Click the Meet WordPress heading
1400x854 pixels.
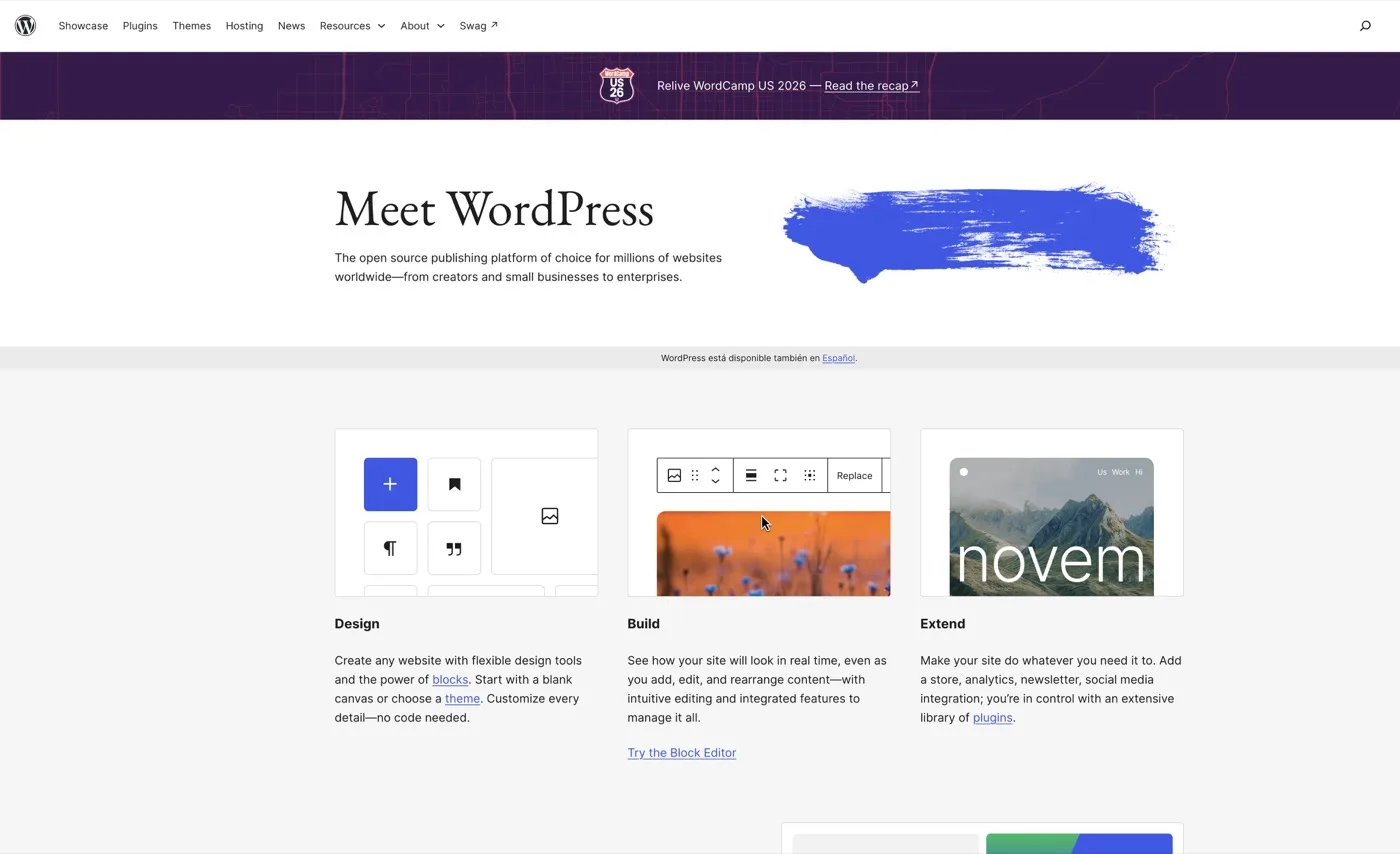pos(494,210)
